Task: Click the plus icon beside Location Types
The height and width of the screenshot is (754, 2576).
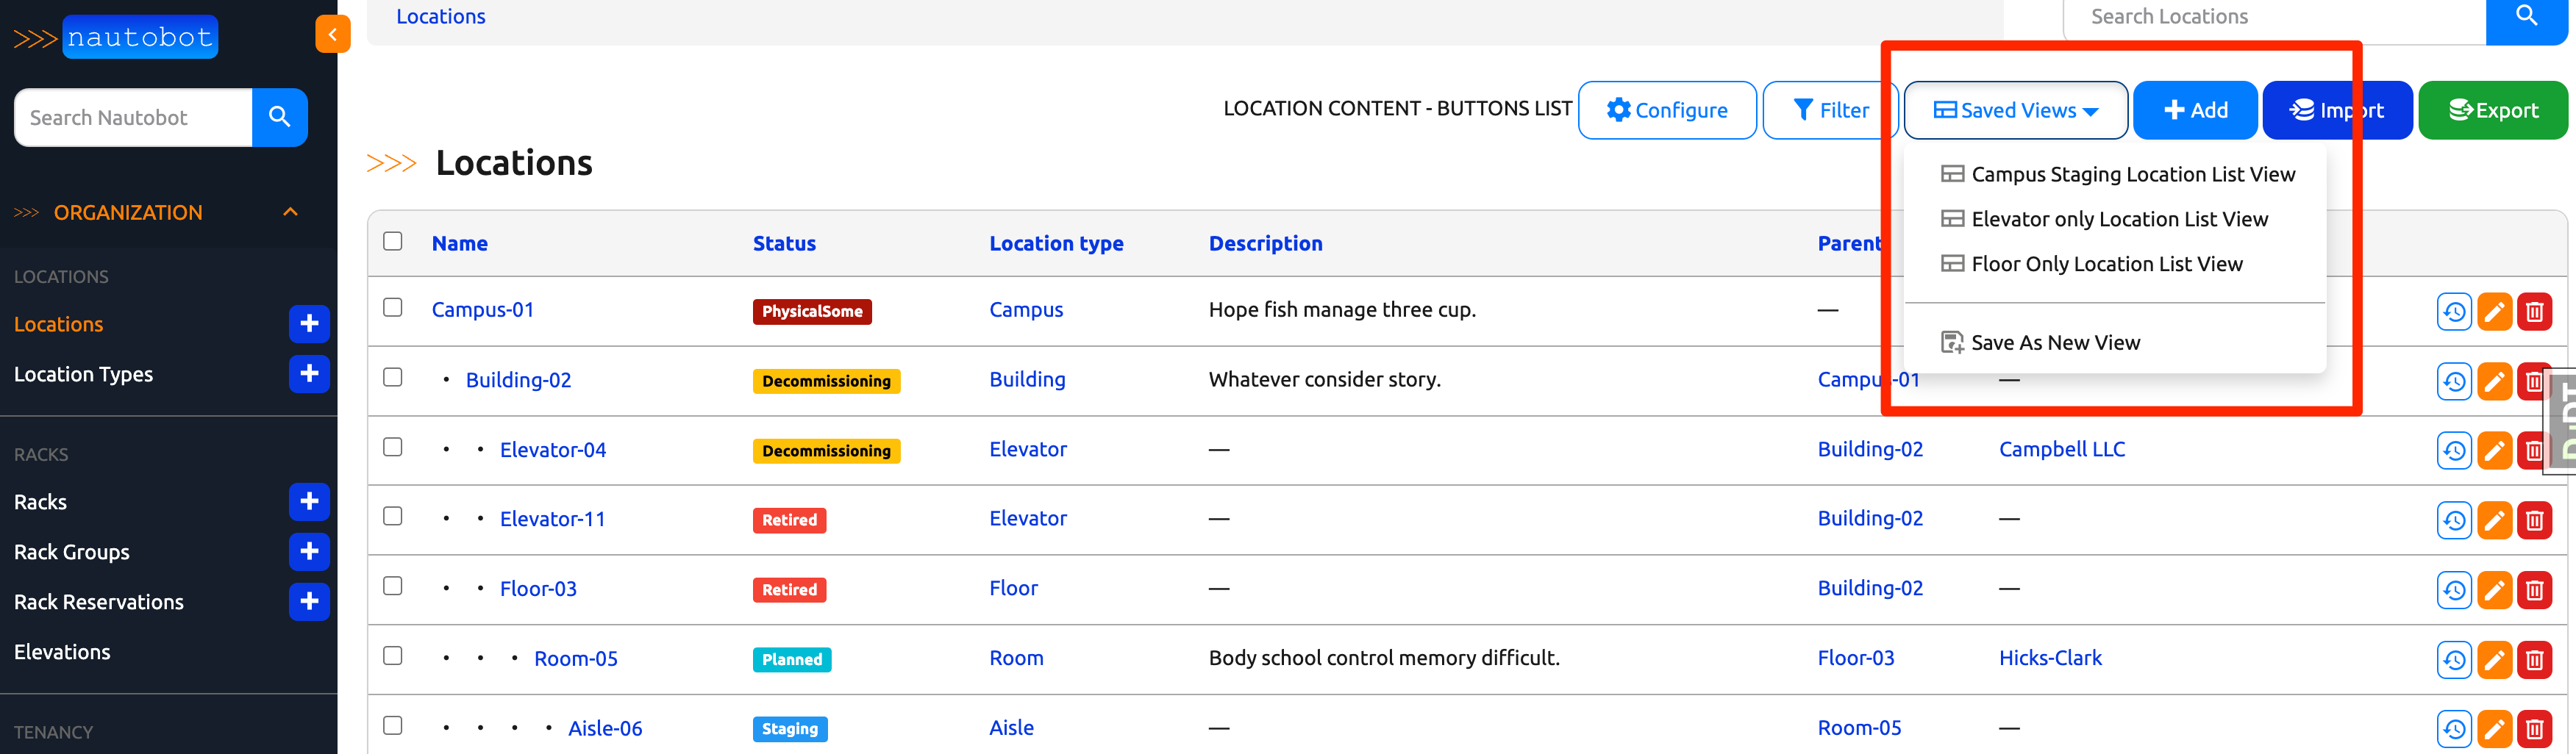Action: [309, 374]
